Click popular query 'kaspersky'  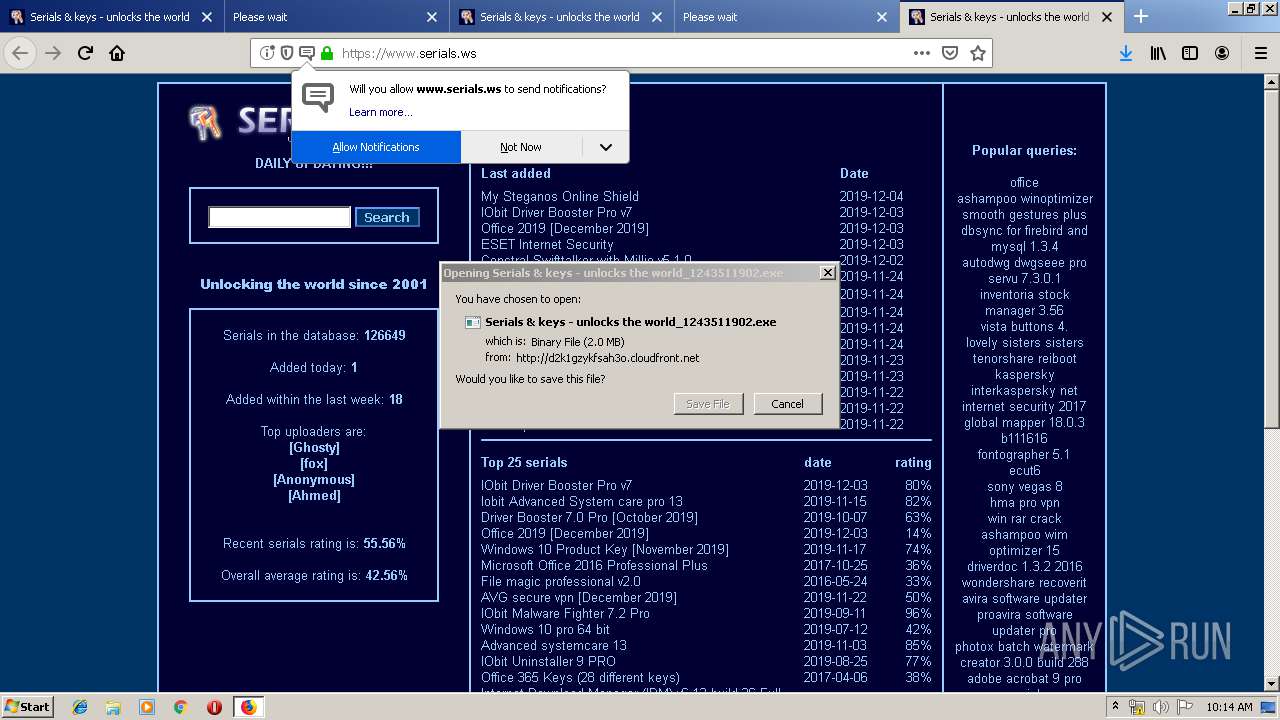pos(1025,374)
